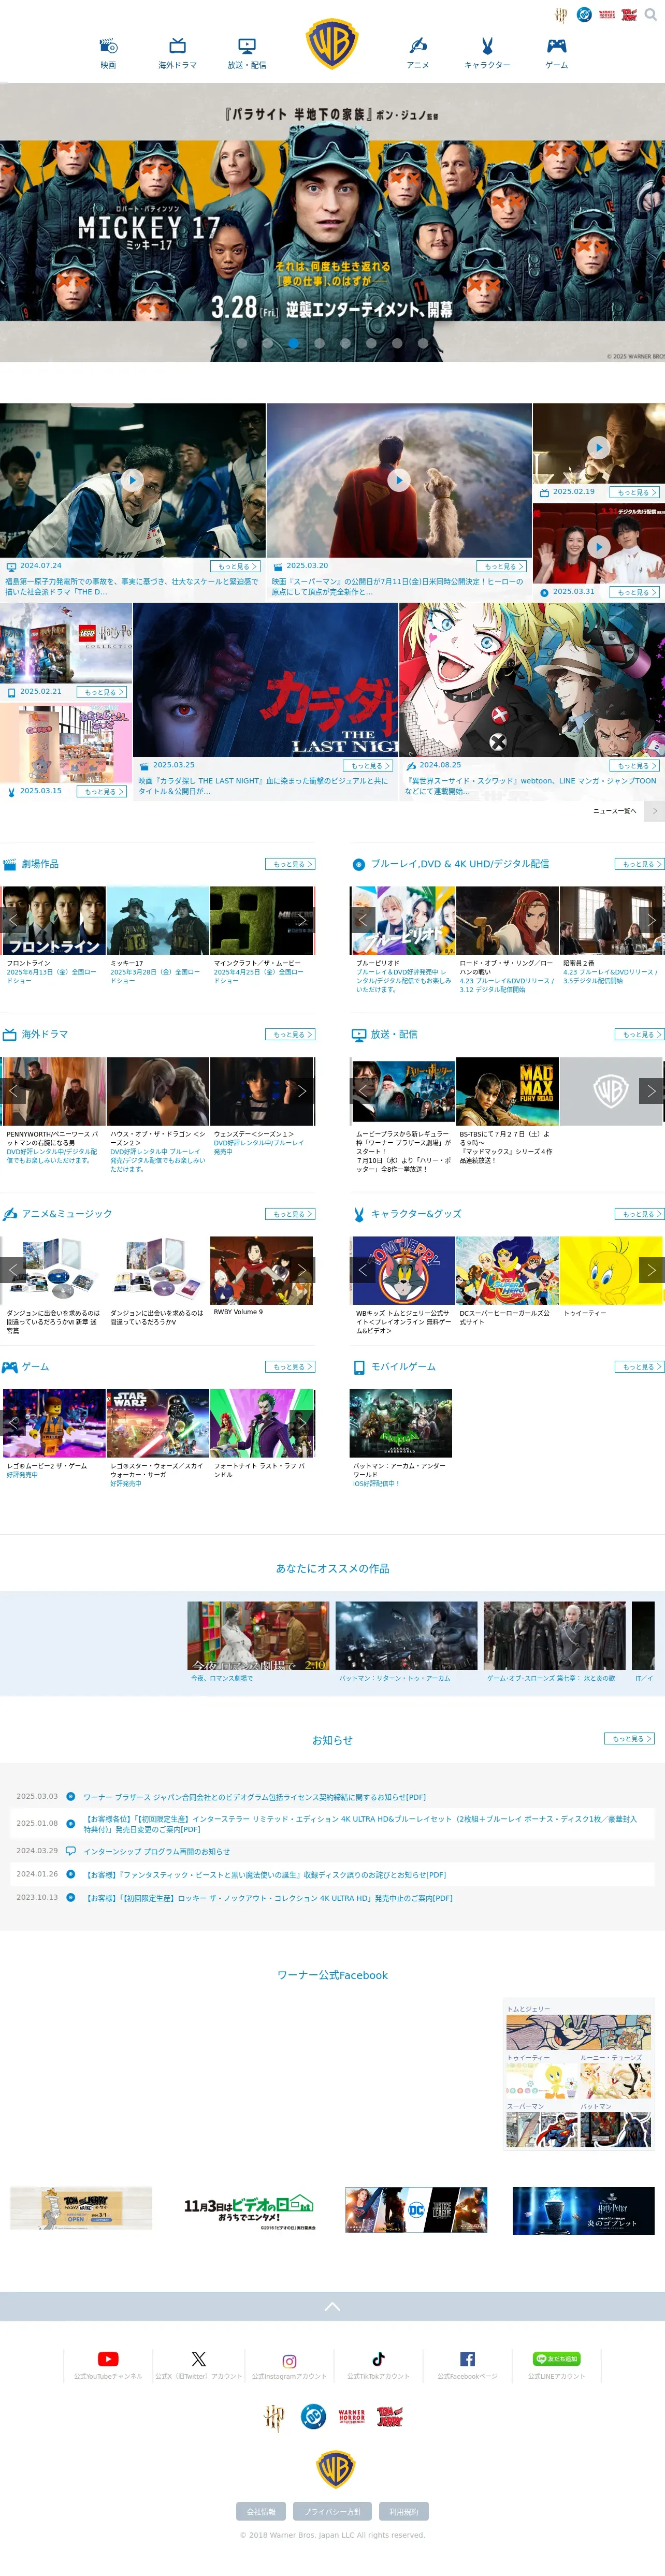This screenshot has width=665, height=2576.
Task: Open the MAD MAX Fury Road broadcast thumbnail
Action: coord(507,1091)
